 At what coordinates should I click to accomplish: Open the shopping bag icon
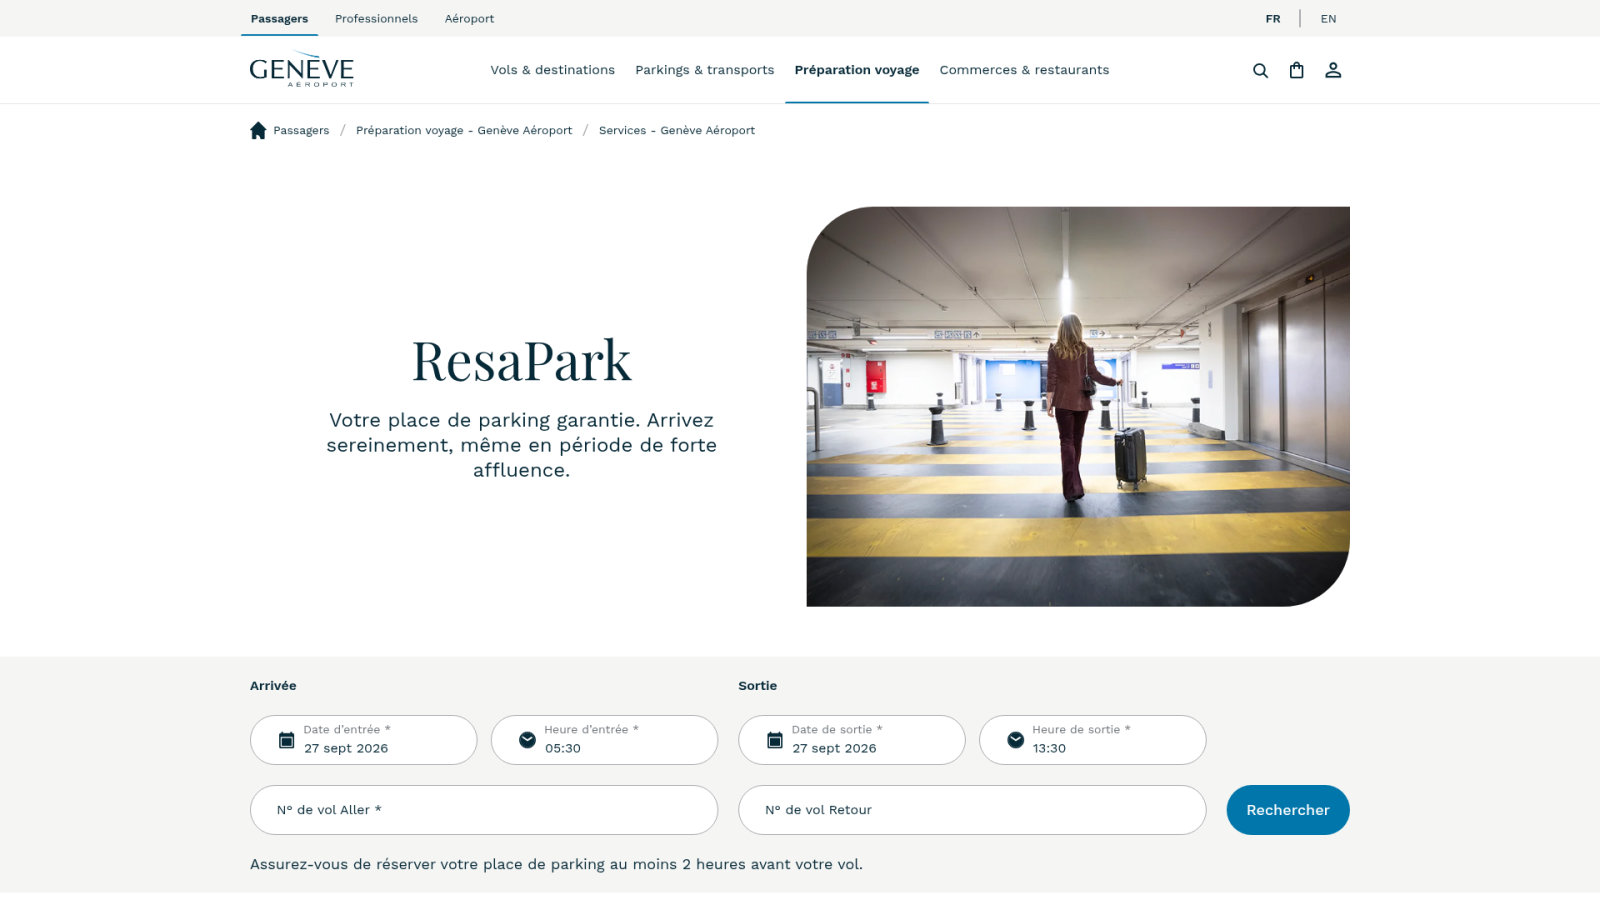(1296, 70)
